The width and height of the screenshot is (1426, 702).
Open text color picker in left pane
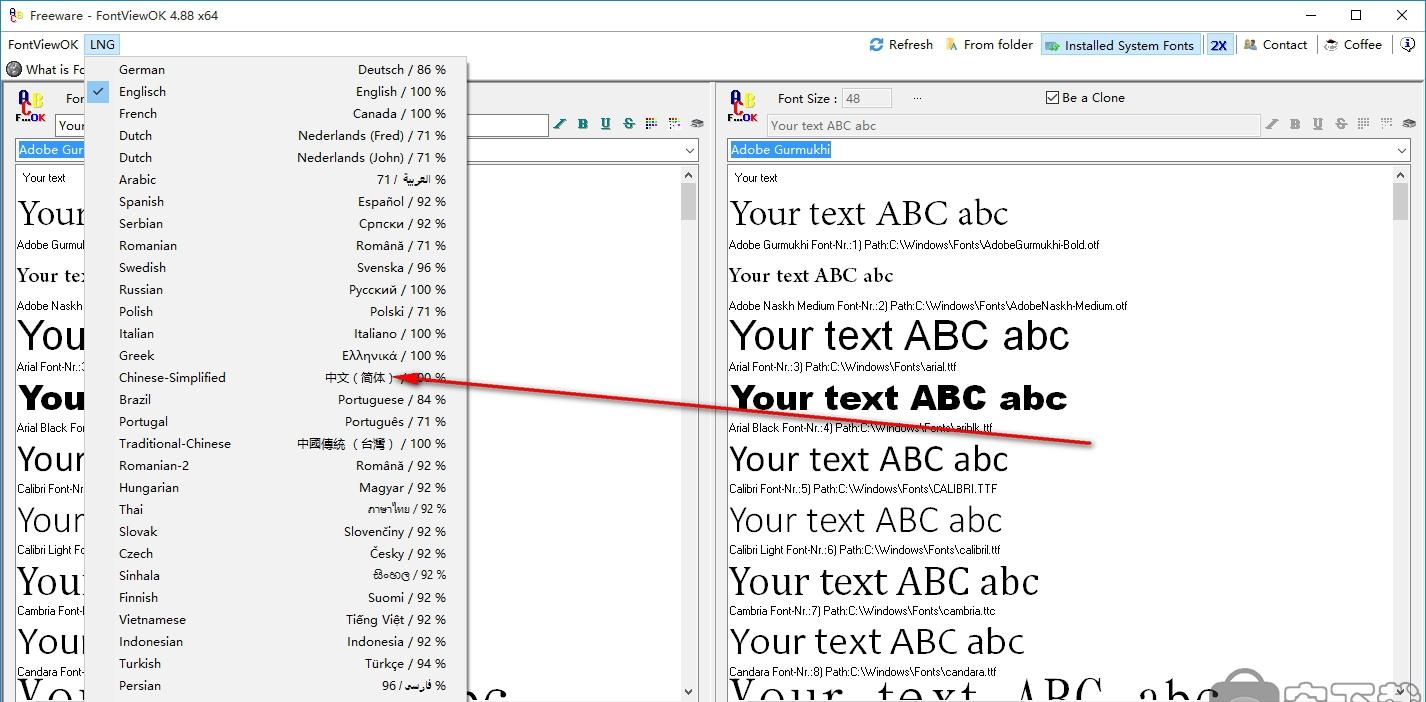point(652,124)
